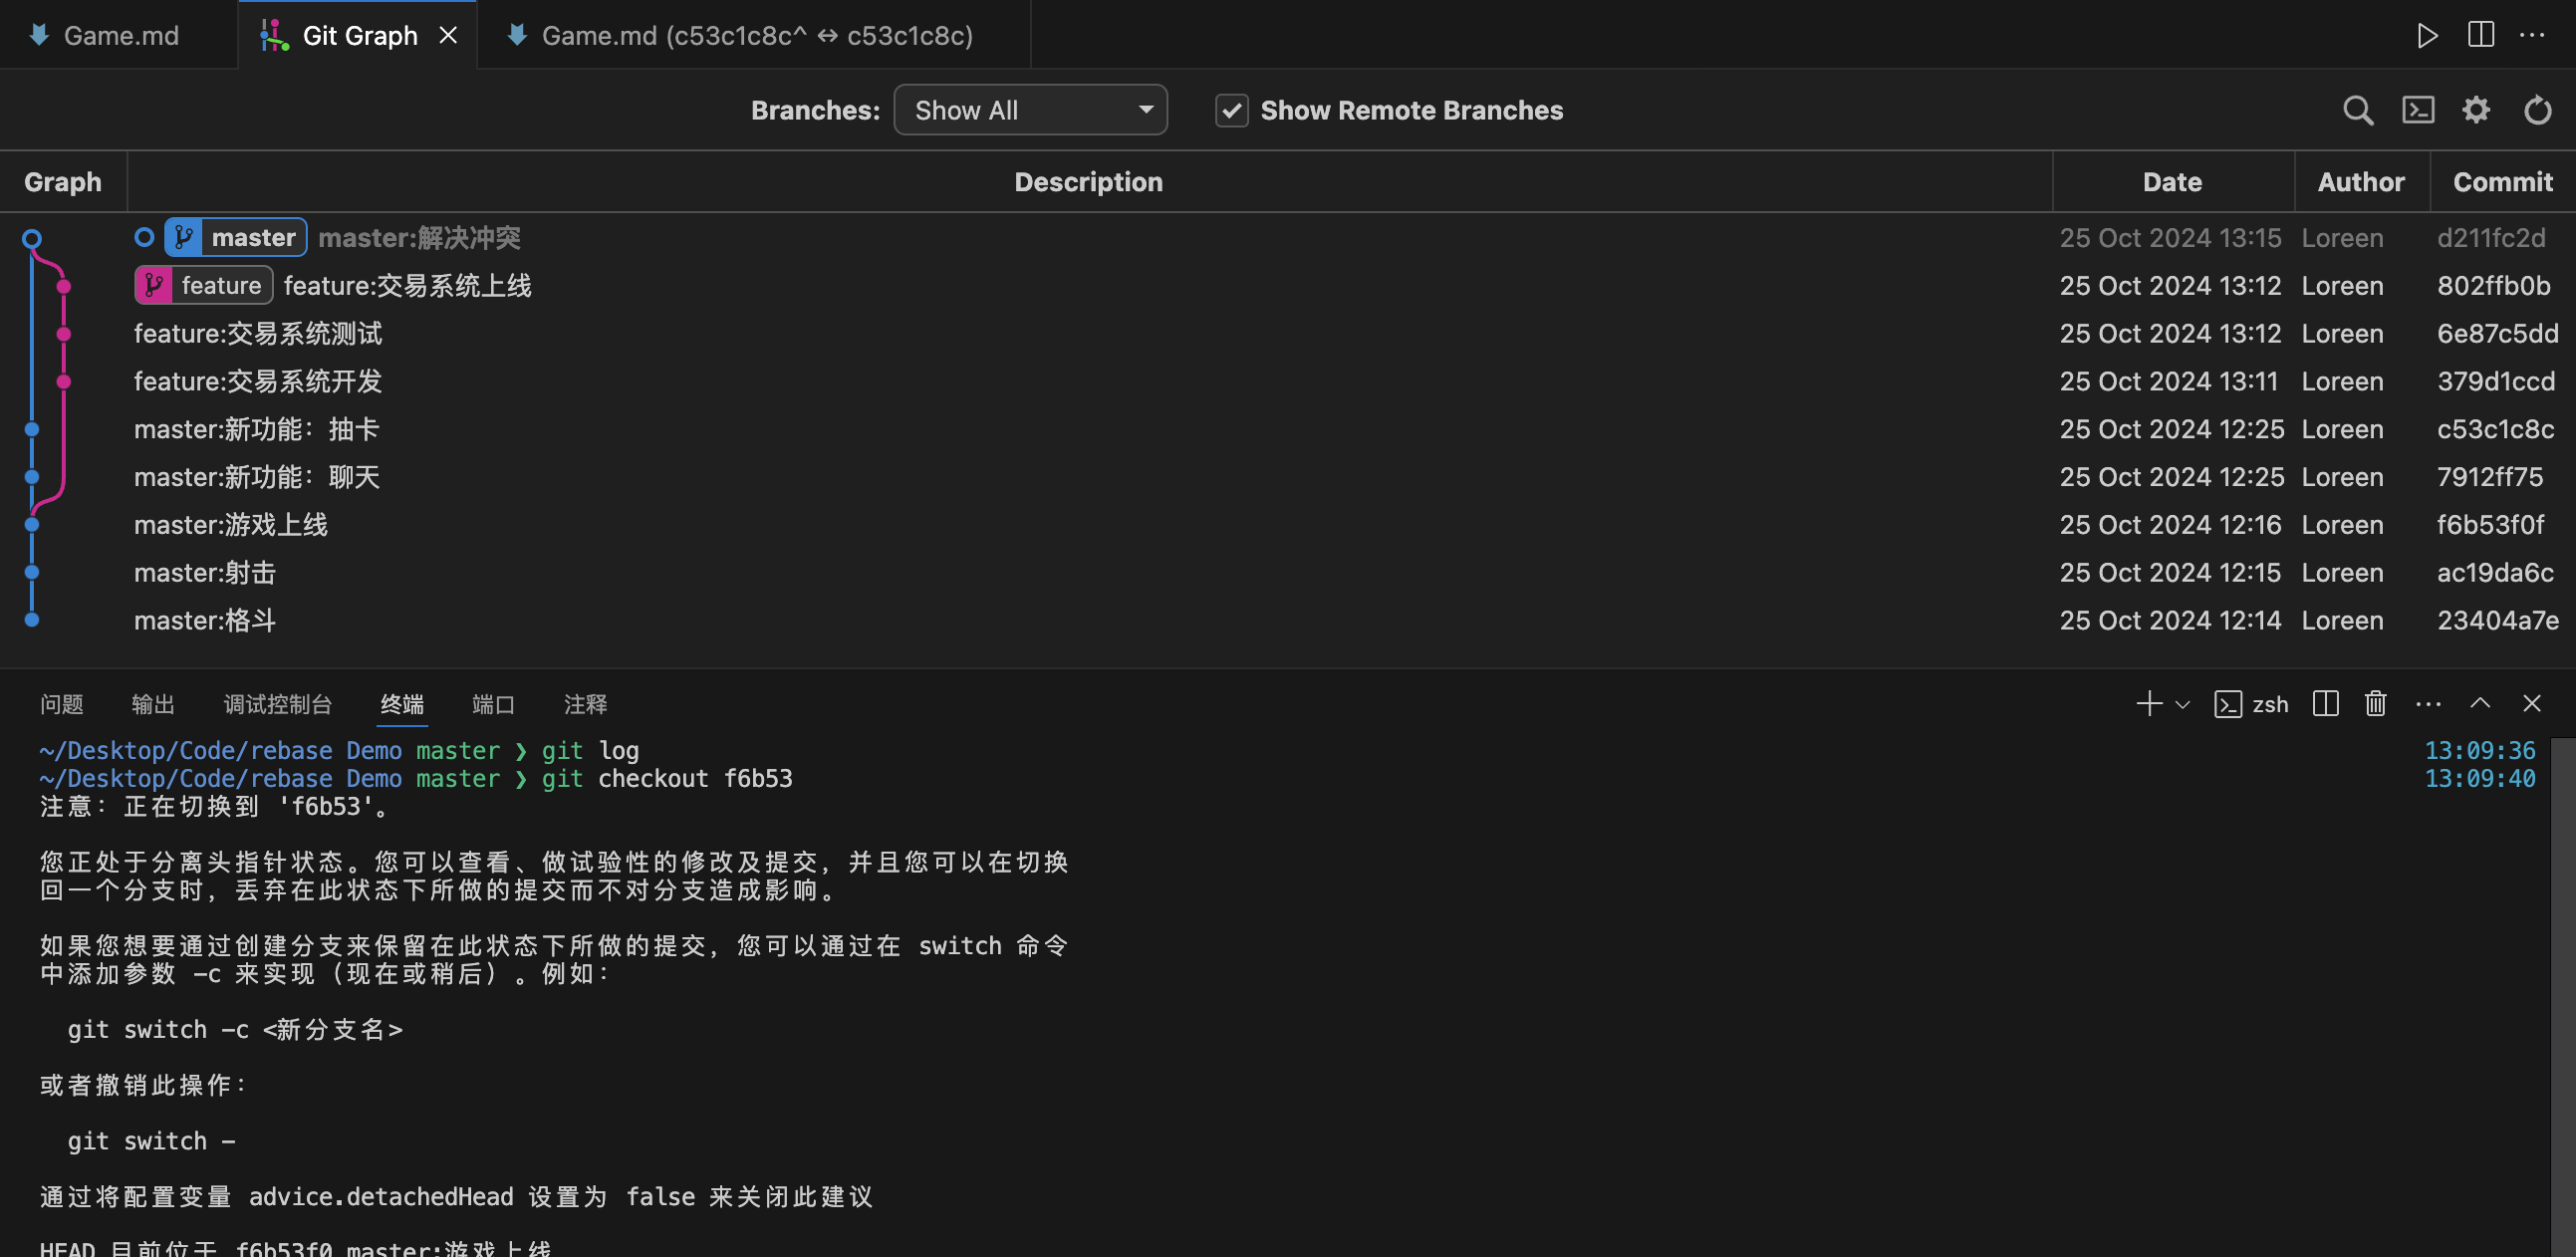
Task: Click commit hash ac19da6c
Action: click(x=2495, y=573)
